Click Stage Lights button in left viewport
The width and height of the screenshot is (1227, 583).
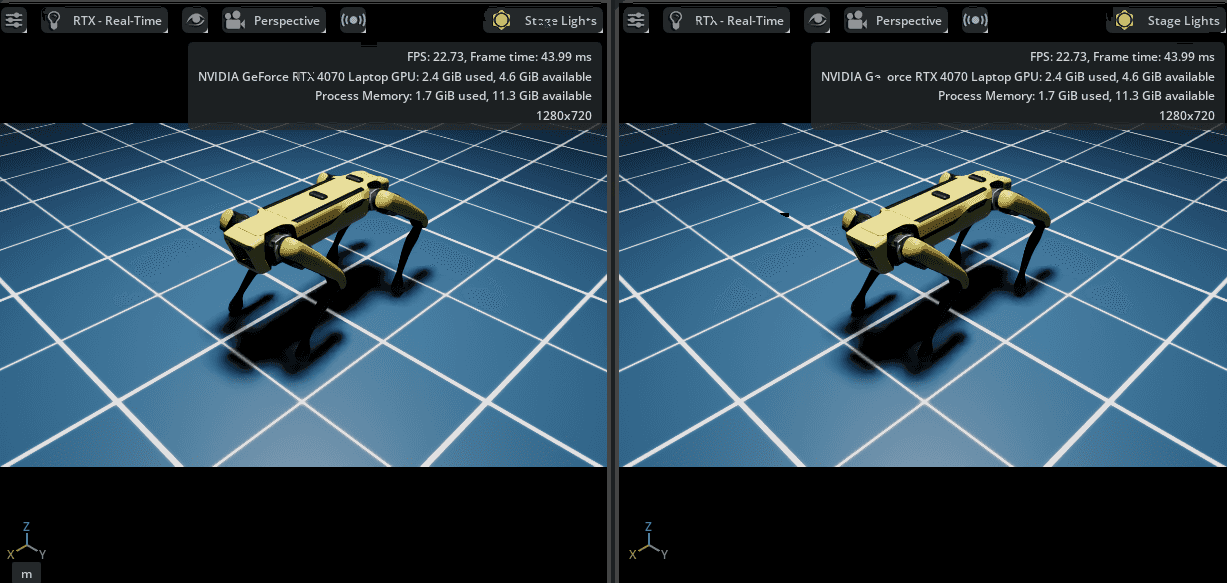point(545,20)
